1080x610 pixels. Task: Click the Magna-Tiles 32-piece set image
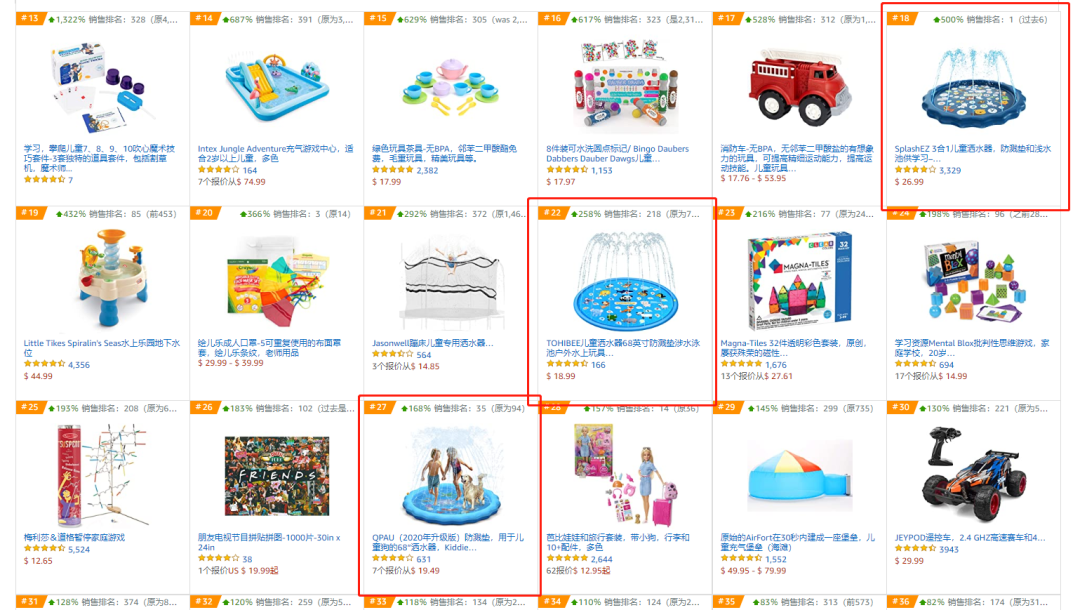[799, 282]
